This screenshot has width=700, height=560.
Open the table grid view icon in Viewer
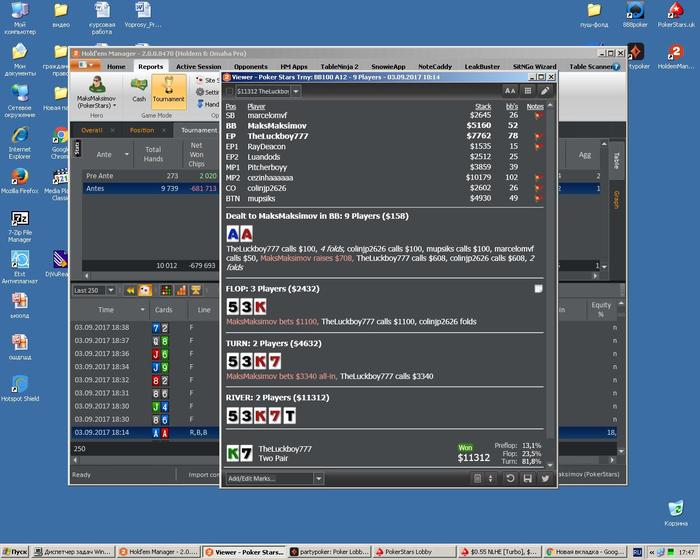528,91
